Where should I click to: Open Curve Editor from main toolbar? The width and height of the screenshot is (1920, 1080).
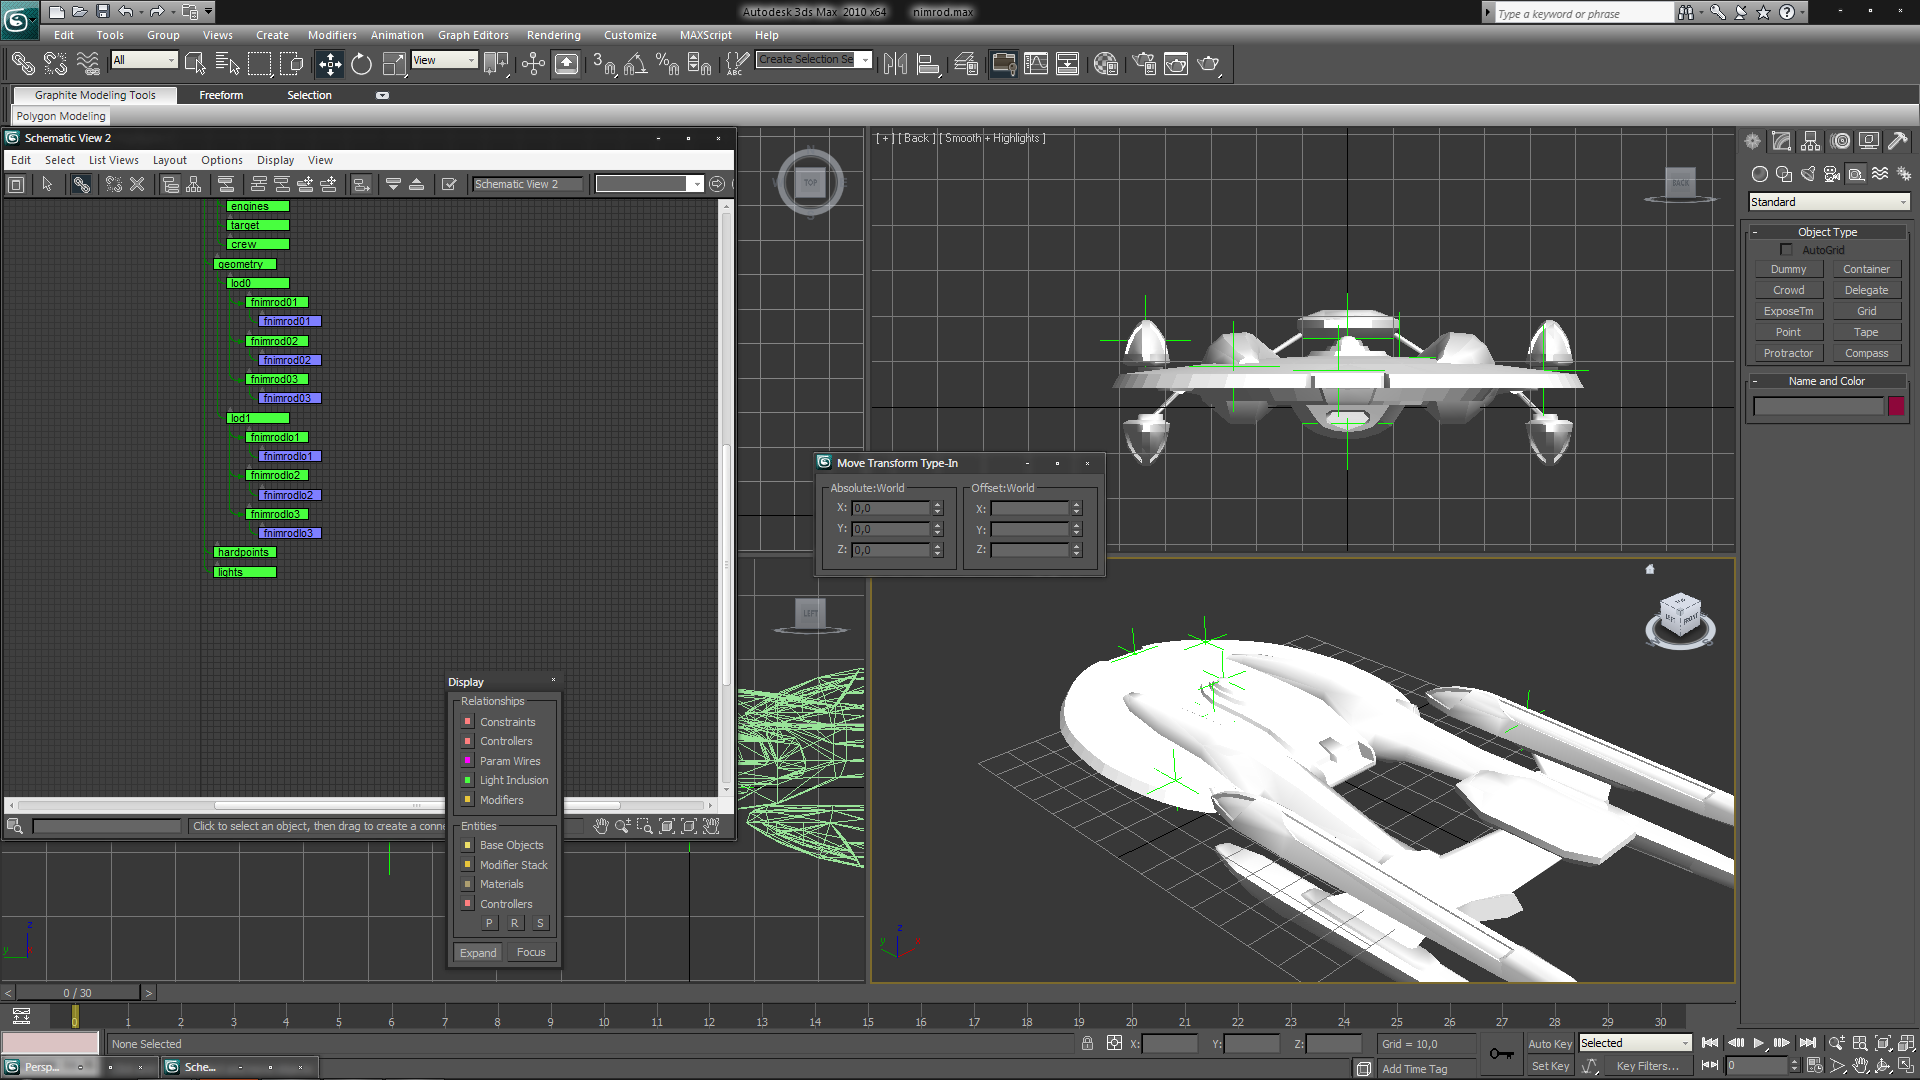pyautogui.click(x=1036, y=64)
